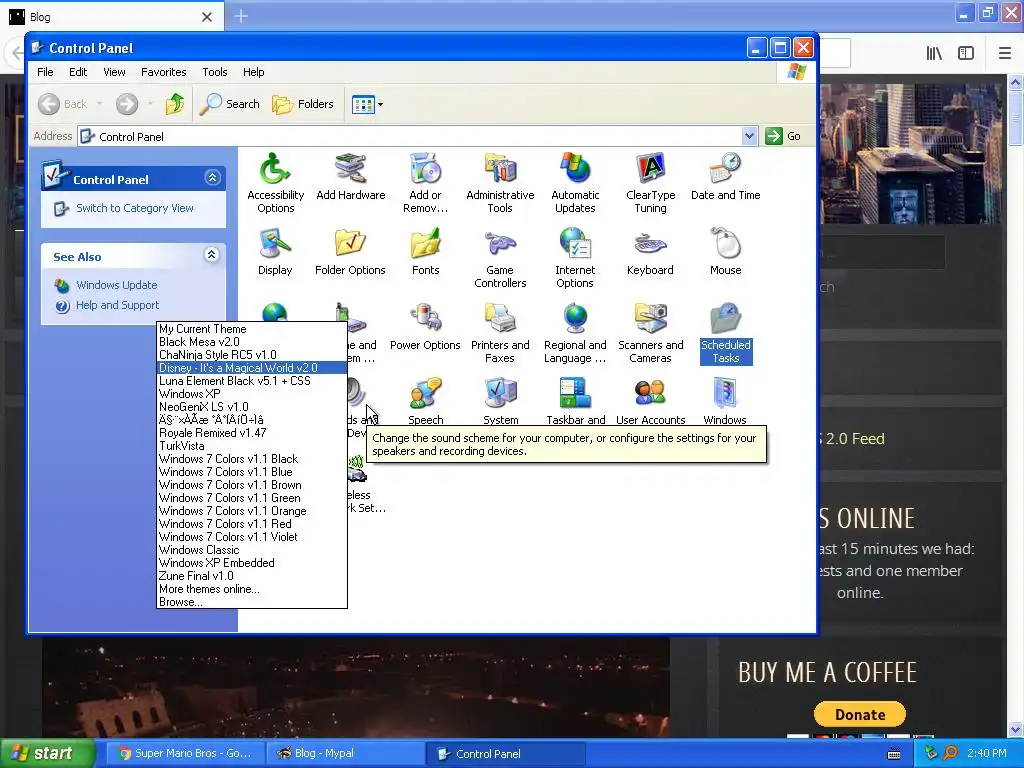Open Internet Options icon

575,258
